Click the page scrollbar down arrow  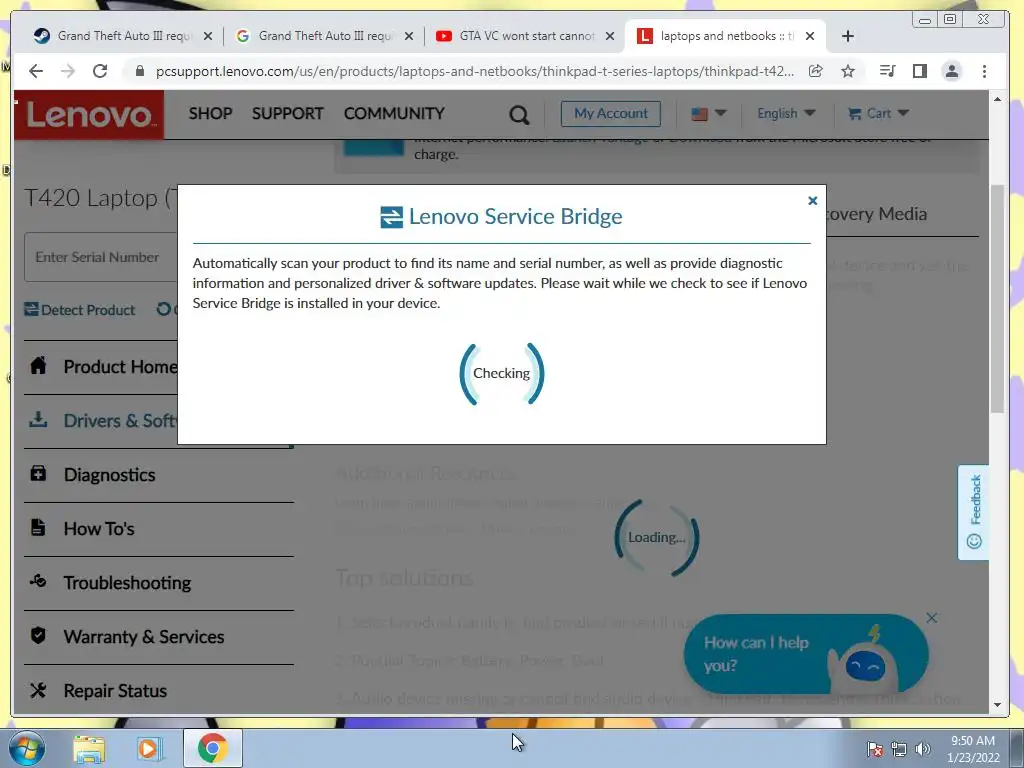click(997, 705)
